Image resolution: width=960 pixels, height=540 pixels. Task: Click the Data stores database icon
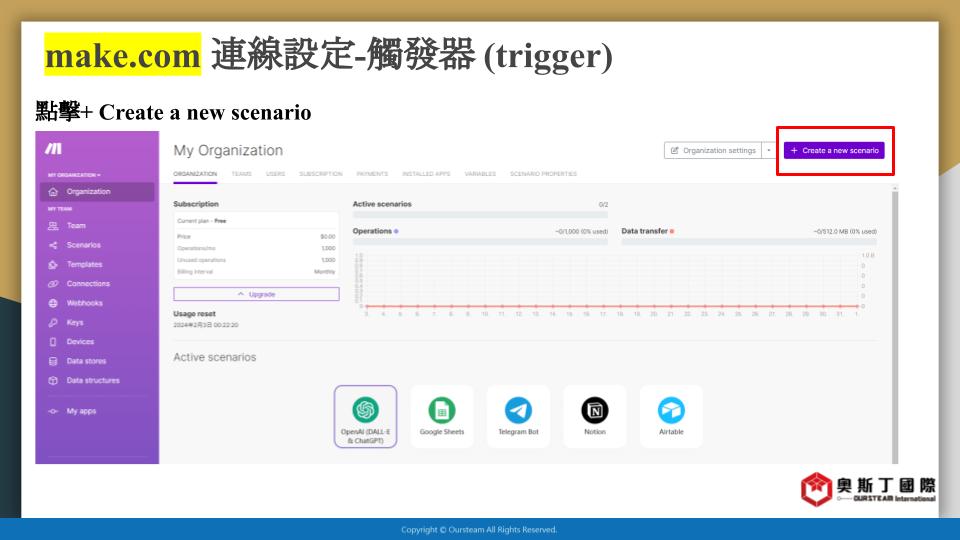point(53,361)
